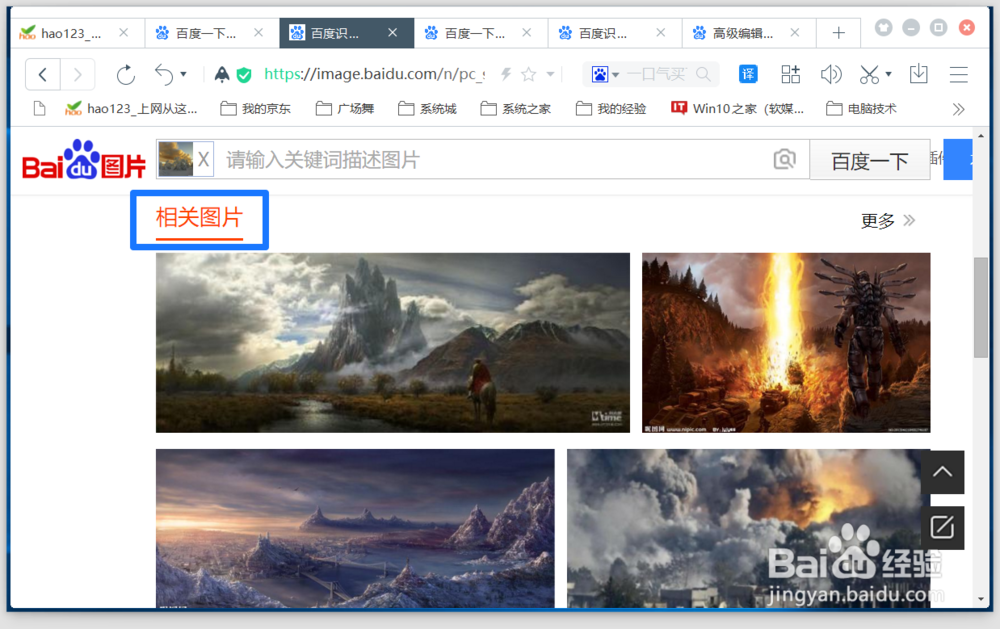Click the page vertical scrollbar thumb

pyautogui.click(x=981, y=308)
